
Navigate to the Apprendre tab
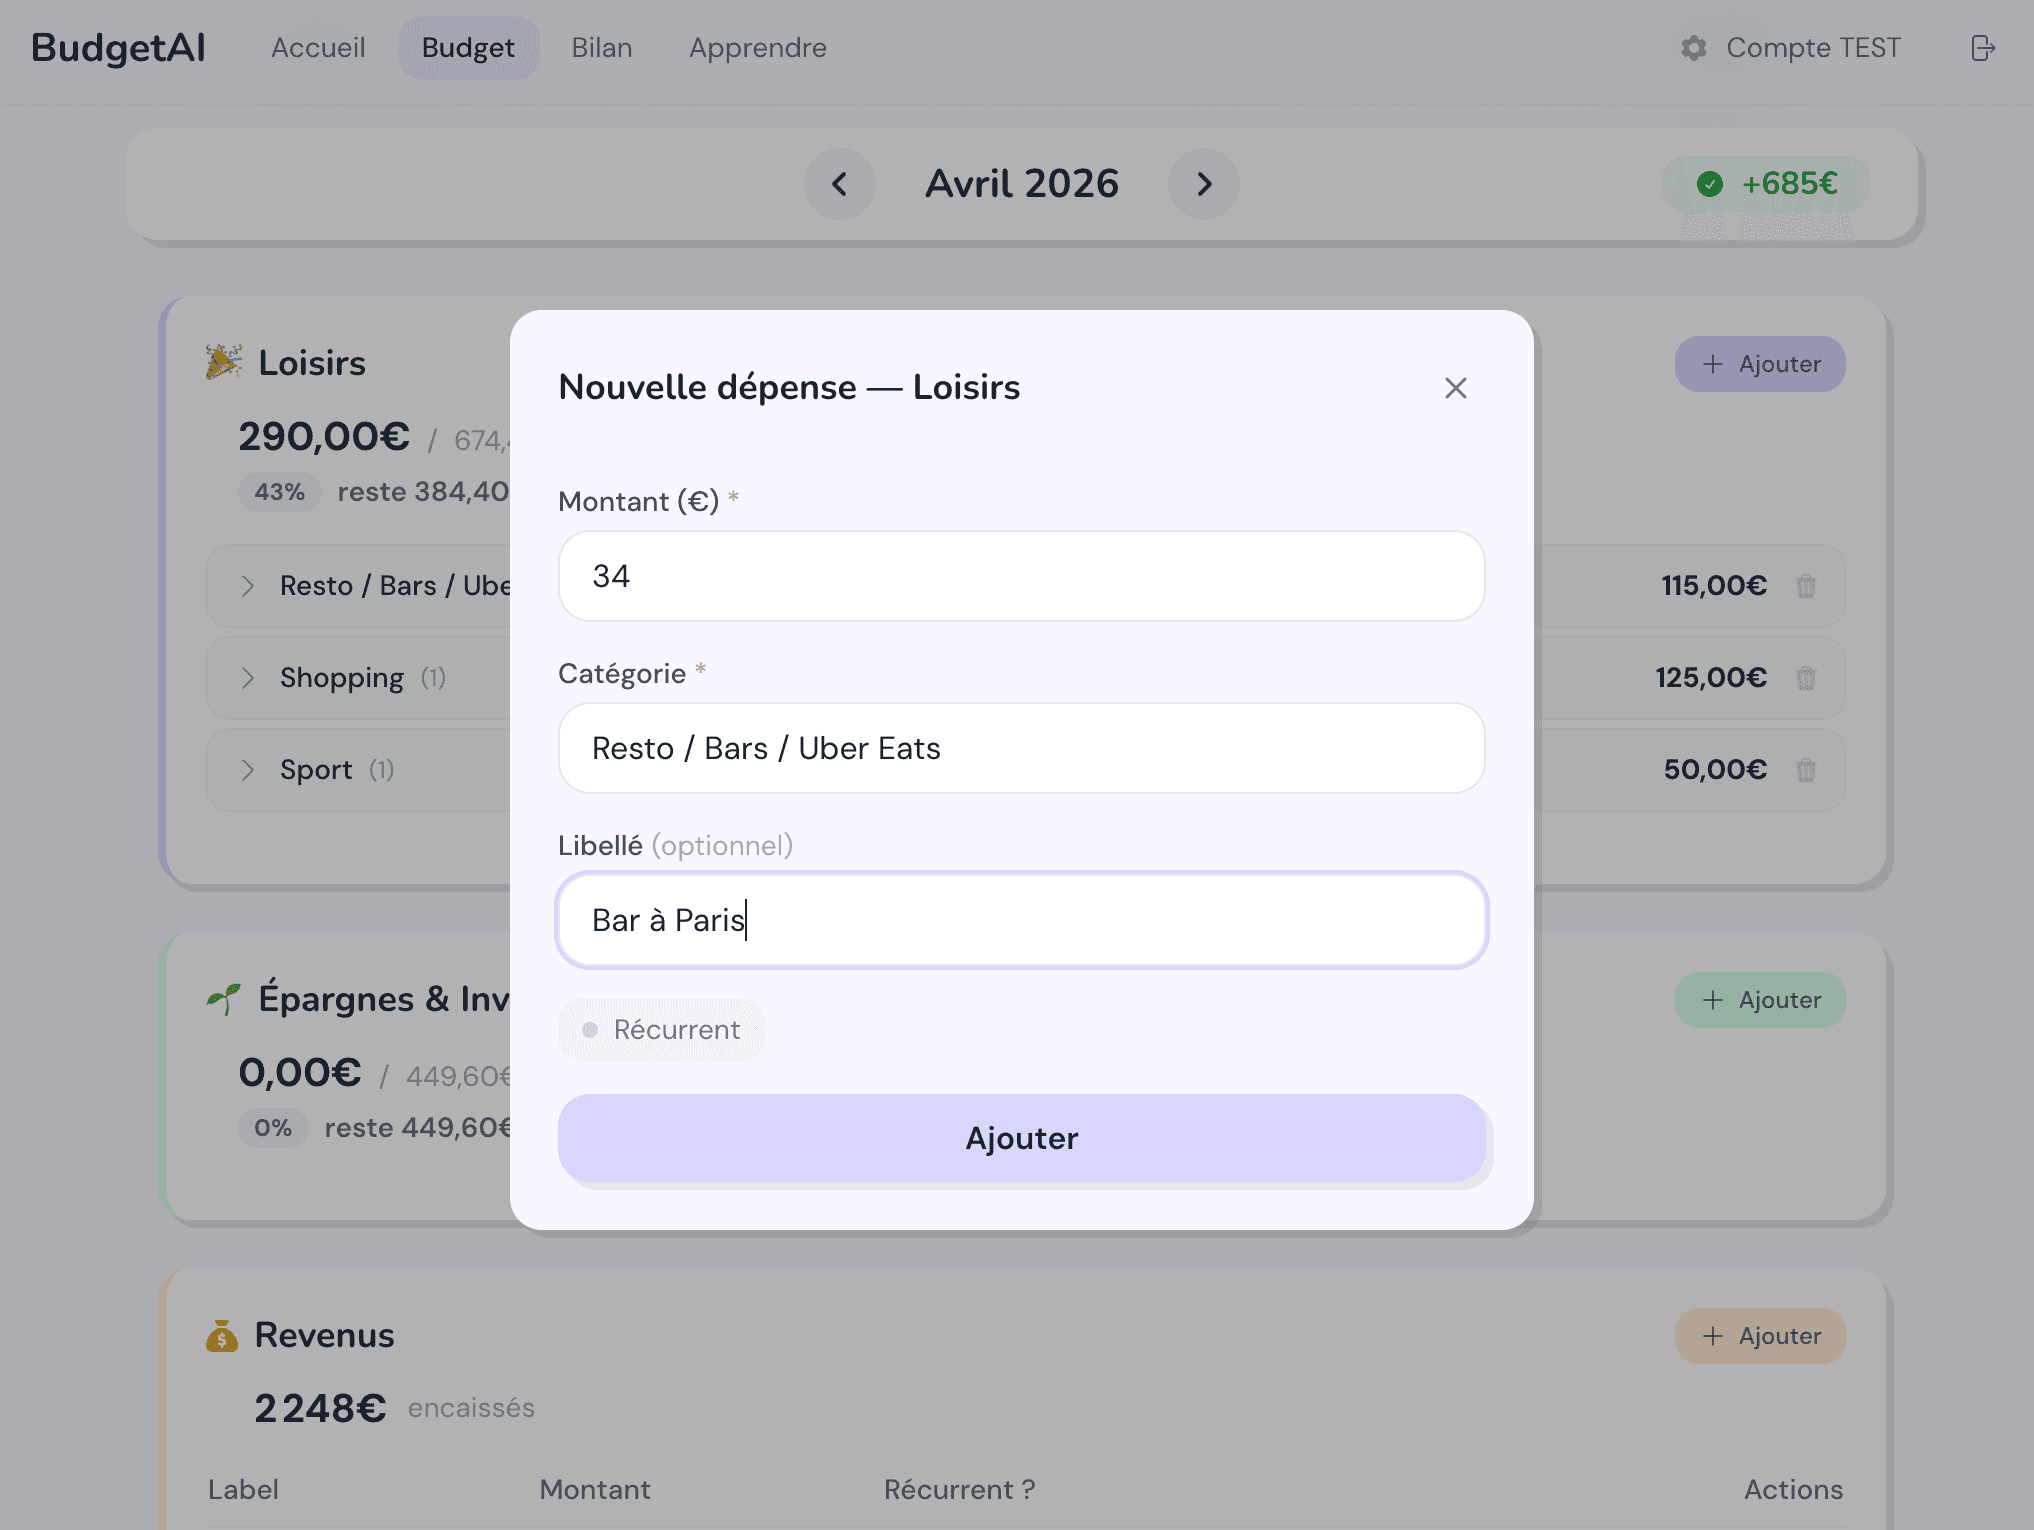point(758,48)
